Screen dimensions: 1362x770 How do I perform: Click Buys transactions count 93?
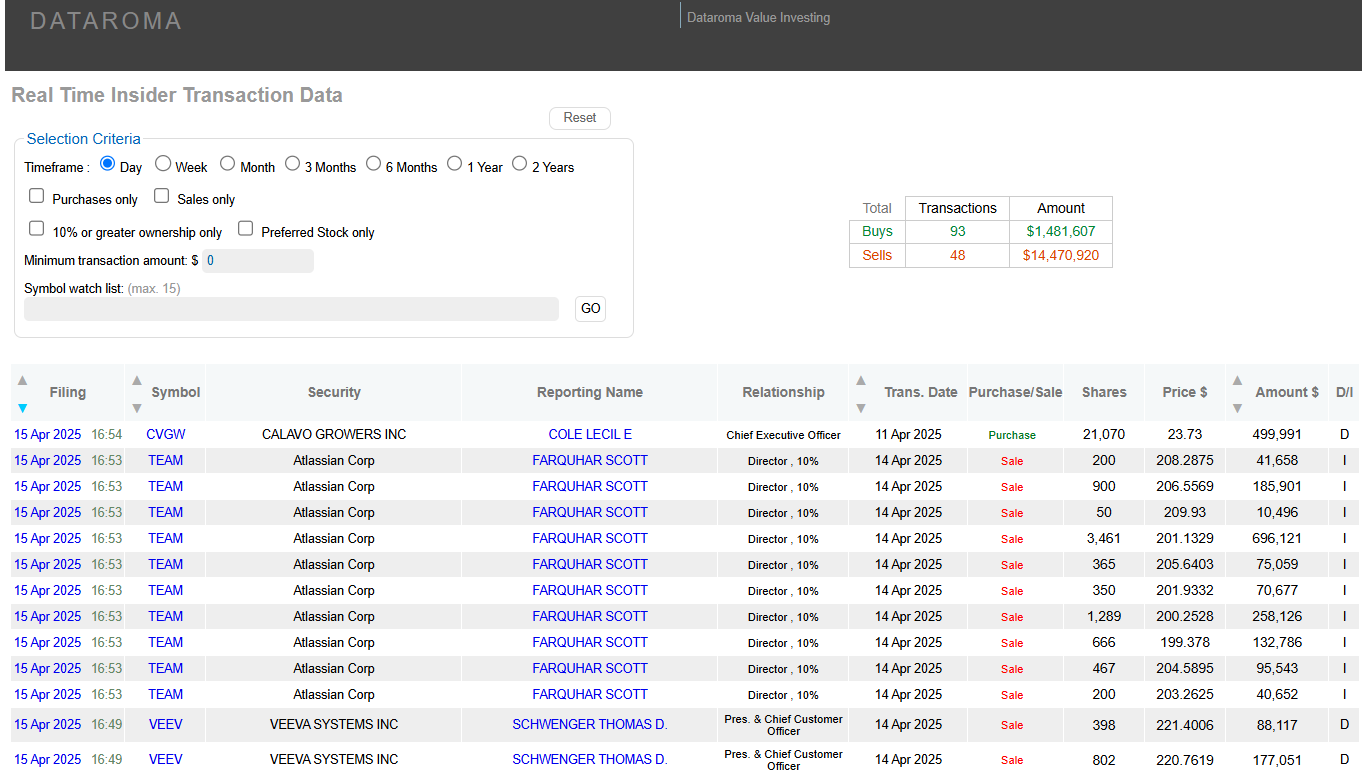click(957, 231)
